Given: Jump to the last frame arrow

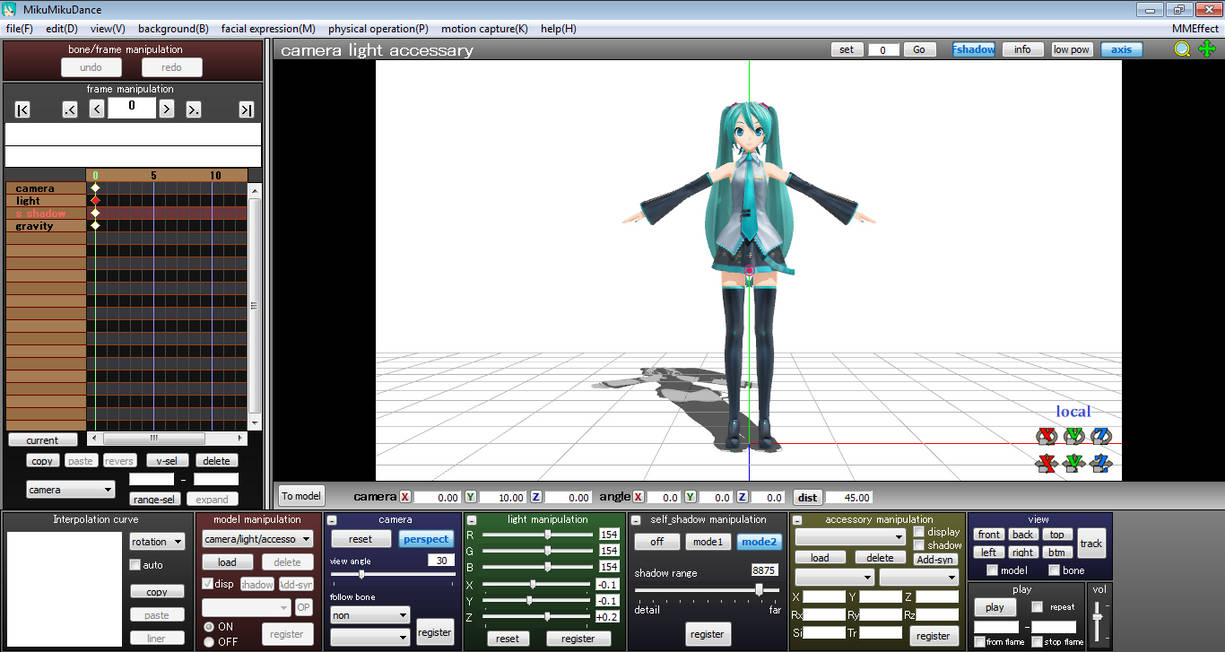Looking at the screenshot, I should (246, 110).
